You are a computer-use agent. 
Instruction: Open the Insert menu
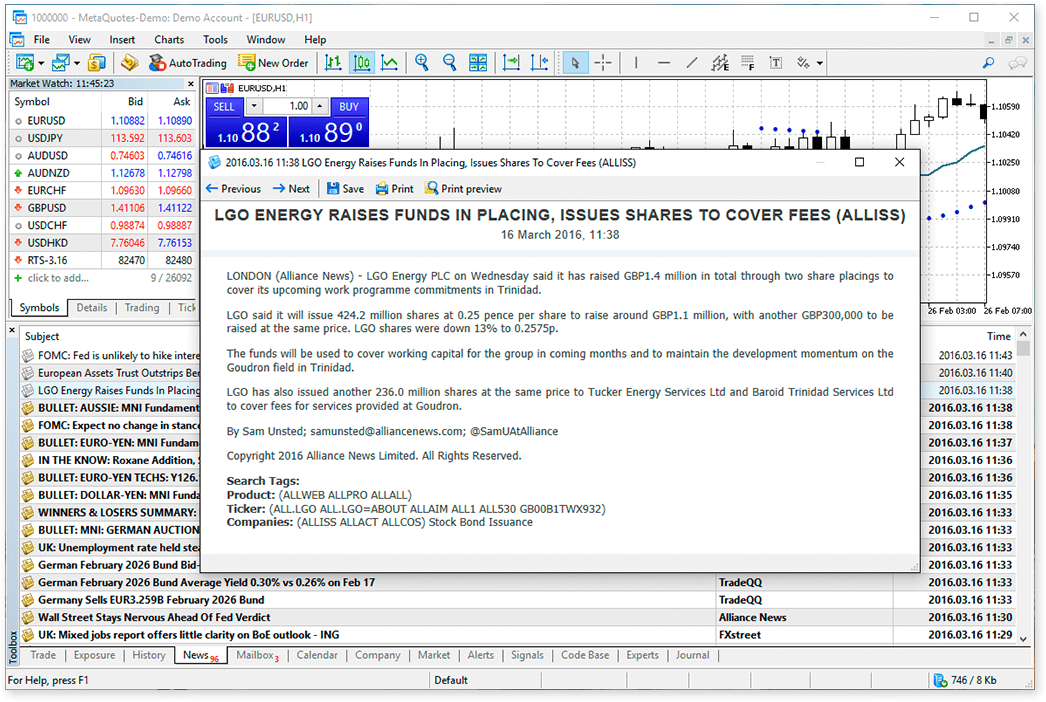[122, 39]
